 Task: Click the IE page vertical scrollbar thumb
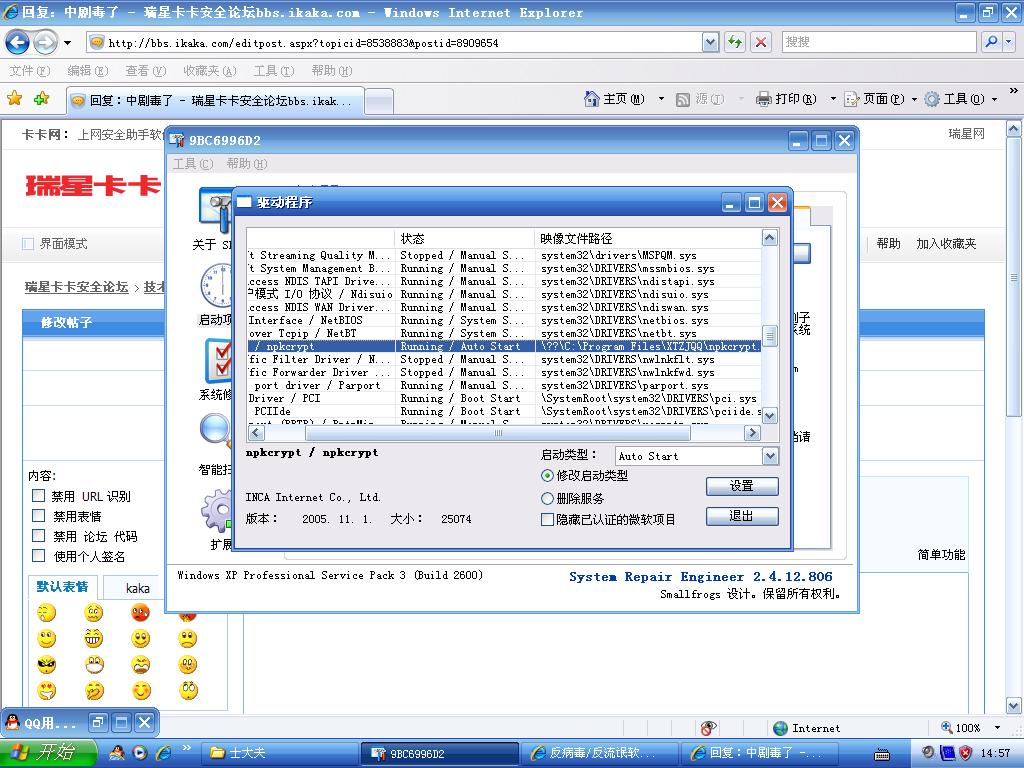[1014, 278]
